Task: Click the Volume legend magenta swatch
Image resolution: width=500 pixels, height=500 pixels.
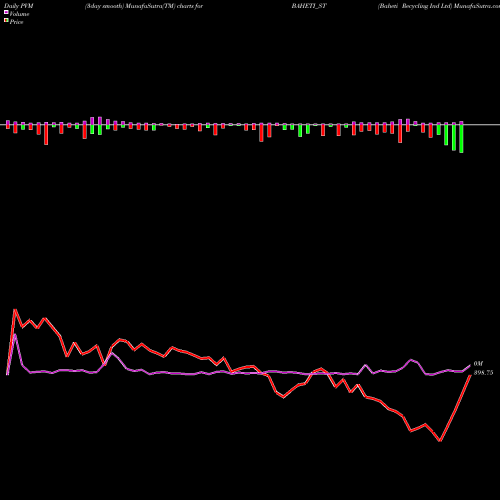Action: (6, 13)
